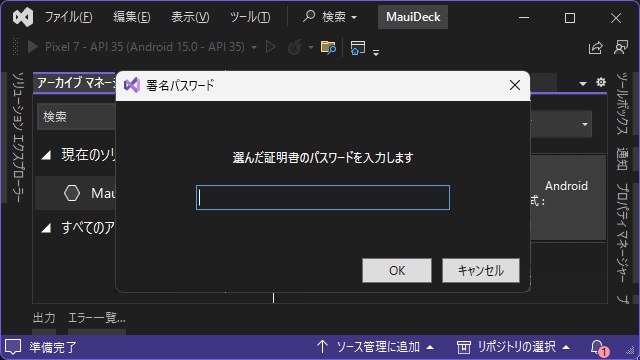640x360 pixels.
Task: Open the 出力 bottom tab
Action: 44,318
